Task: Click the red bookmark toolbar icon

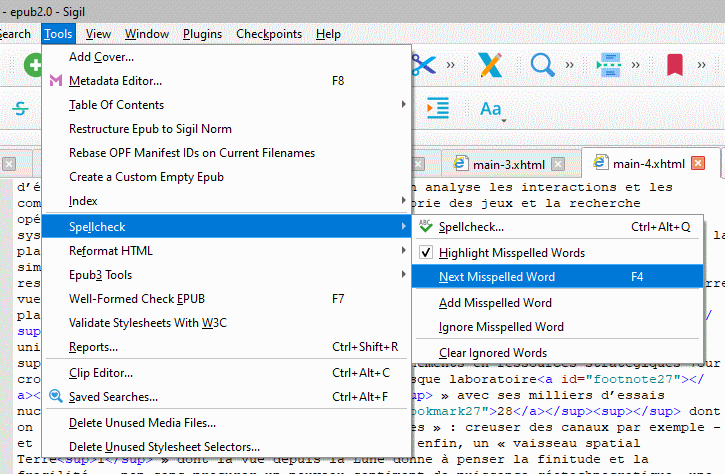Action: point(675,65)
